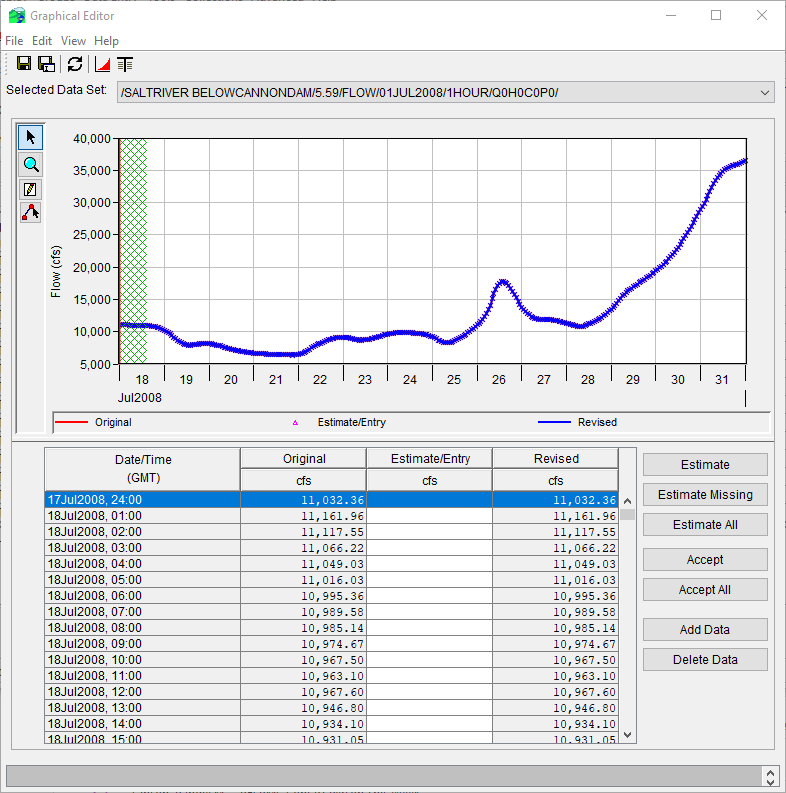Image resolution: width=786 pixels, height=793 pixels.
Task: Click the Estimate All button
Action: pyautogui.click(x=705, y=525)
